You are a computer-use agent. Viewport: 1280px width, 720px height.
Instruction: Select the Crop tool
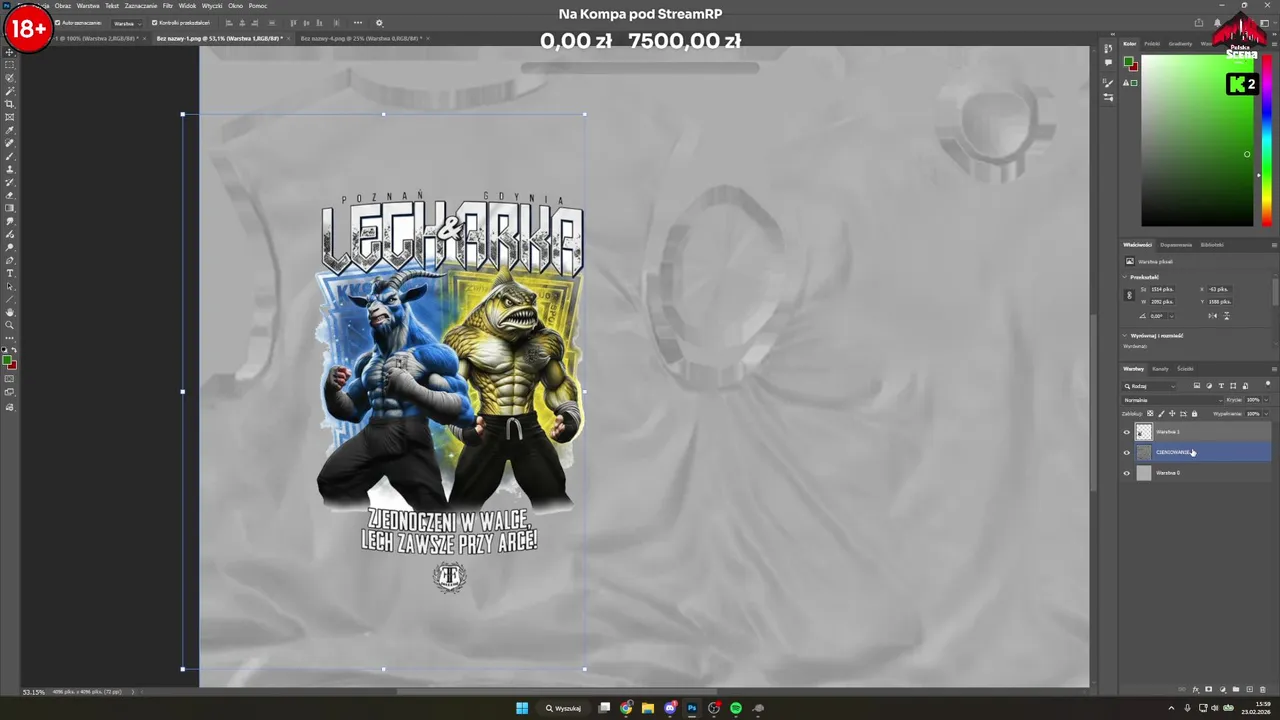(x=10, y=104)
